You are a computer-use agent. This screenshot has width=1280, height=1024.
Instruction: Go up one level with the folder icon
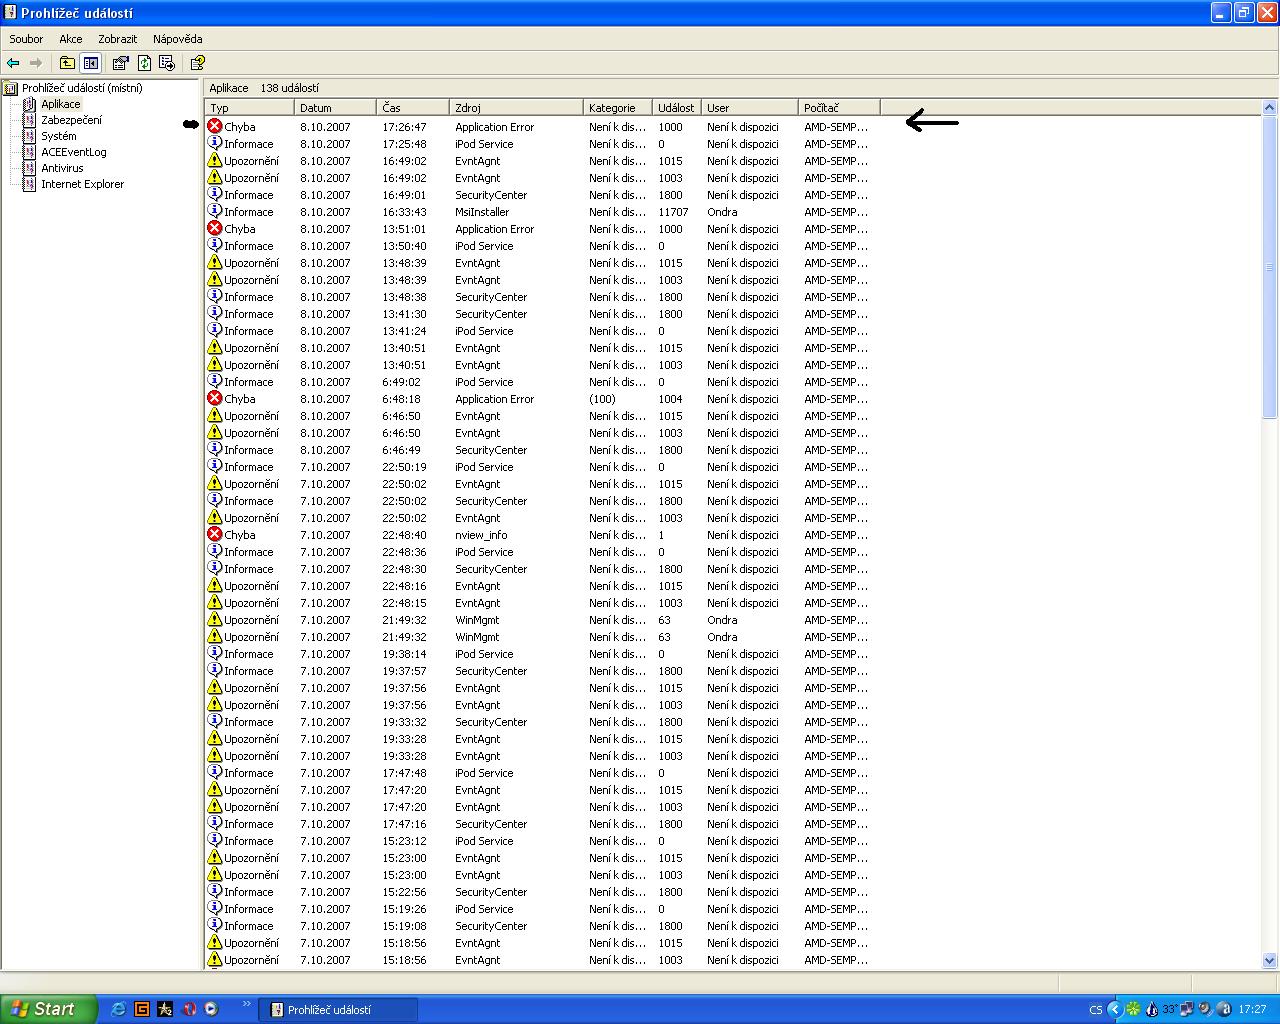67,63
